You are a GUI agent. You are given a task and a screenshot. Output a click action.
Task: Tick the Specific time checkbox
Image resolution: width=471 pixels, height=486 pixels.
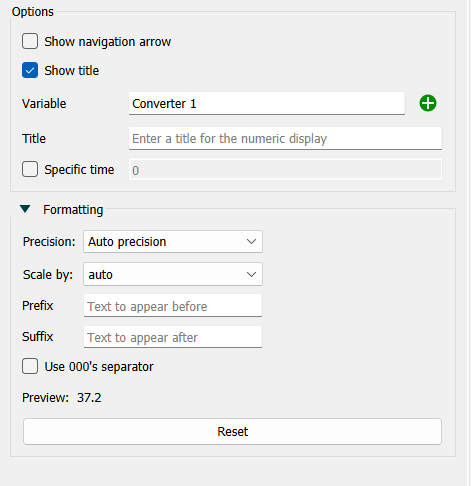coord(30,169)
